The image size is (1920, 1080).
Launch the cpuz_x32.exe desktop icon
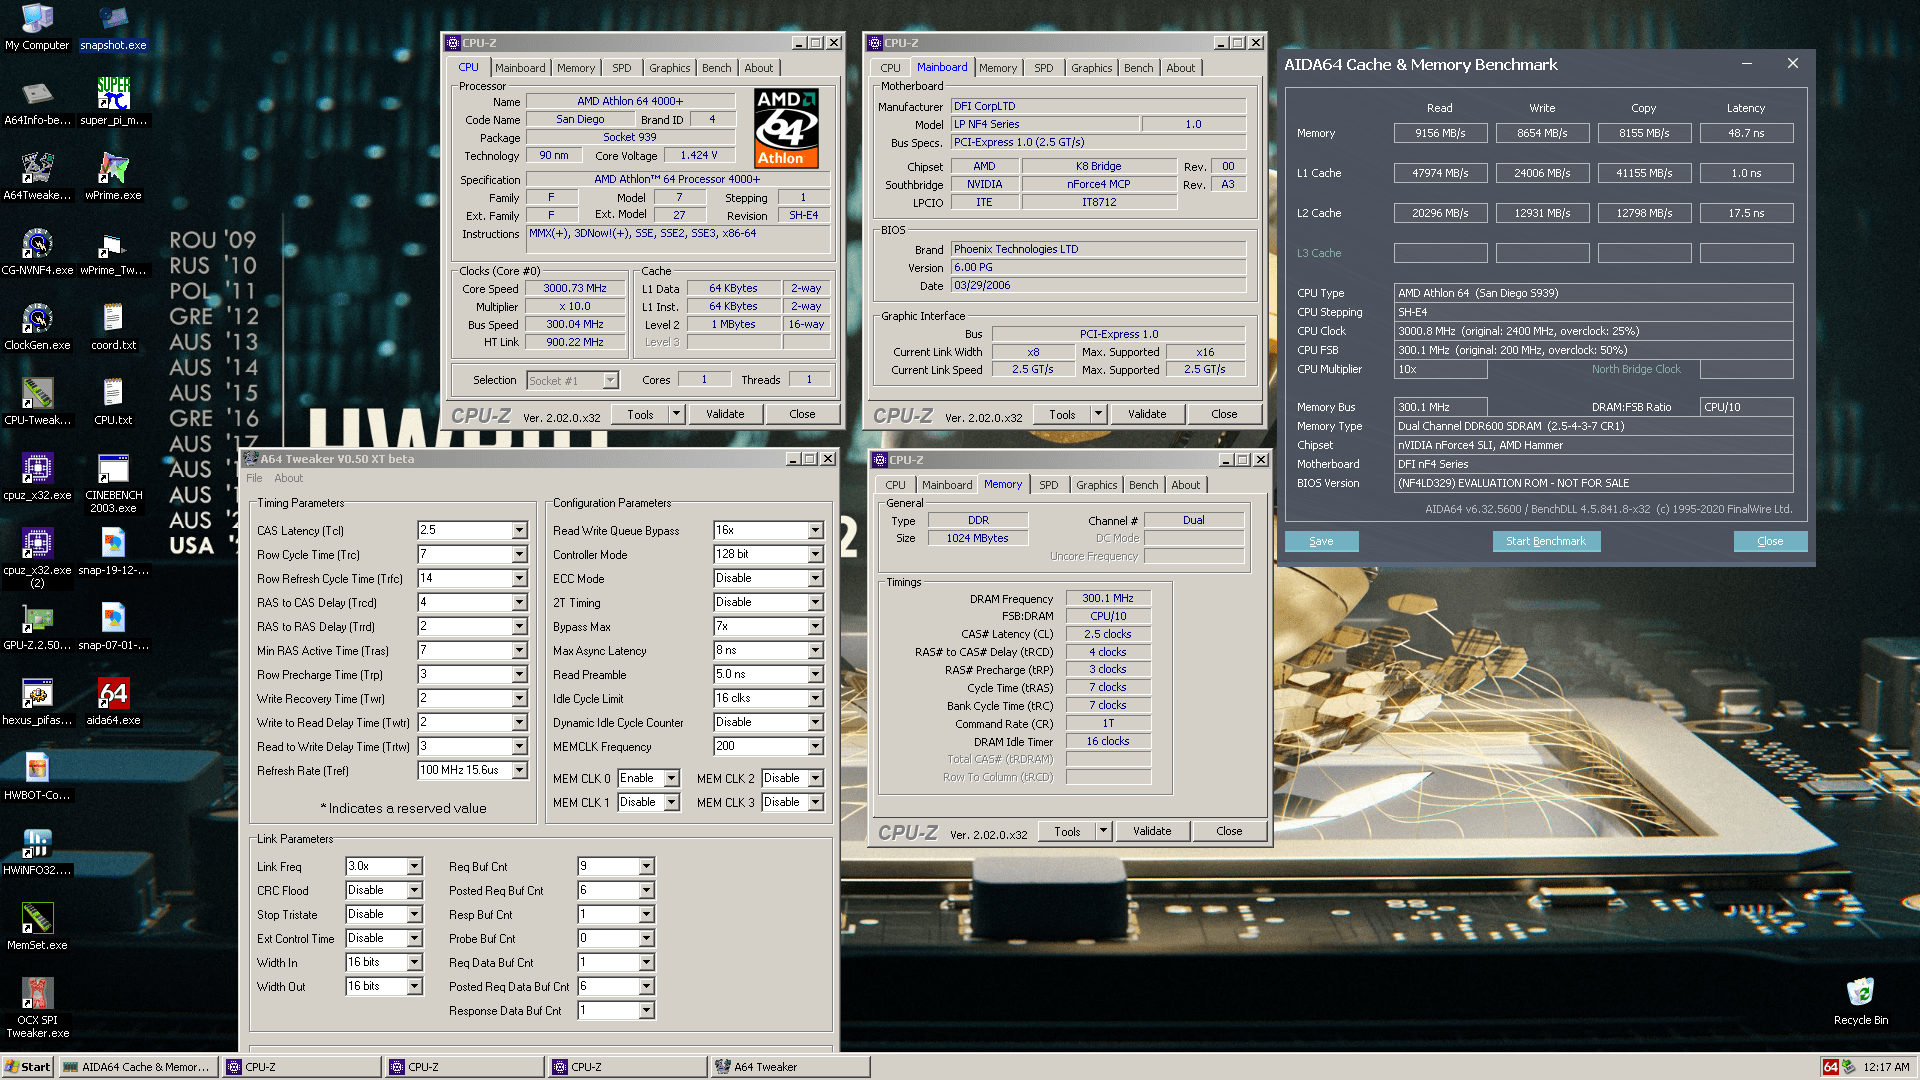pyautogui.click(x=37, y=477)
